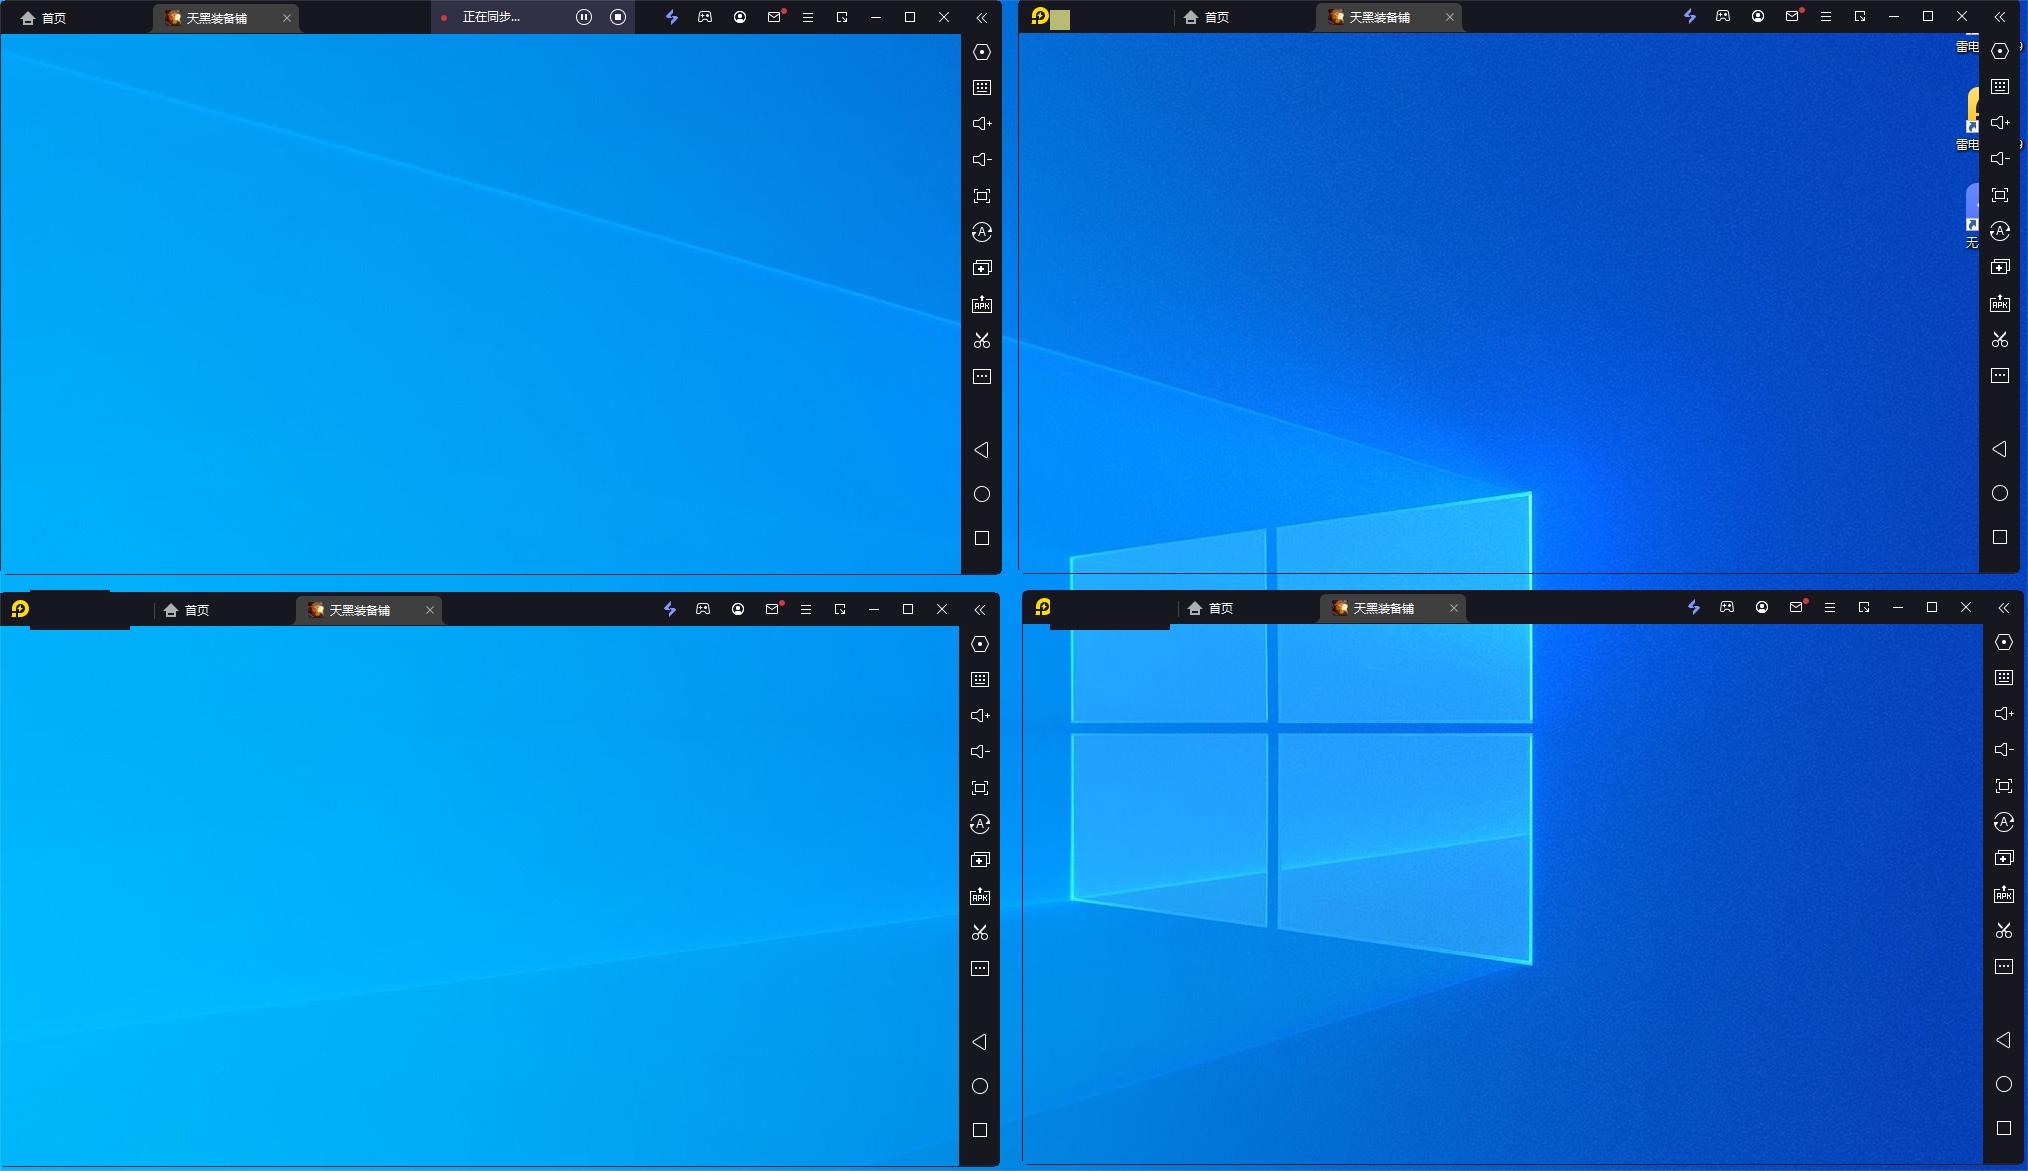Open hamburger menu in bottom-right emulator title bar
The height and width of the screenshot is (1171, 2028).
coord(1830,608)
